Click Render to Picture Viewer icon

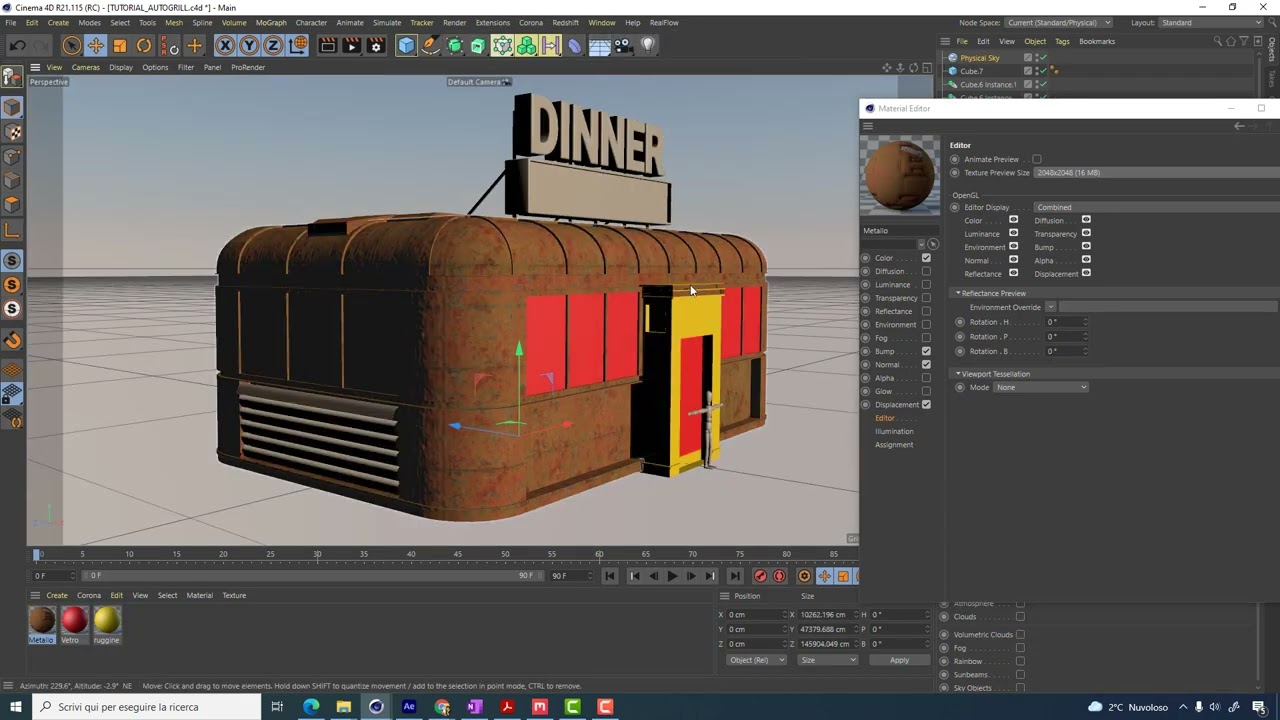tap(351, 45)
